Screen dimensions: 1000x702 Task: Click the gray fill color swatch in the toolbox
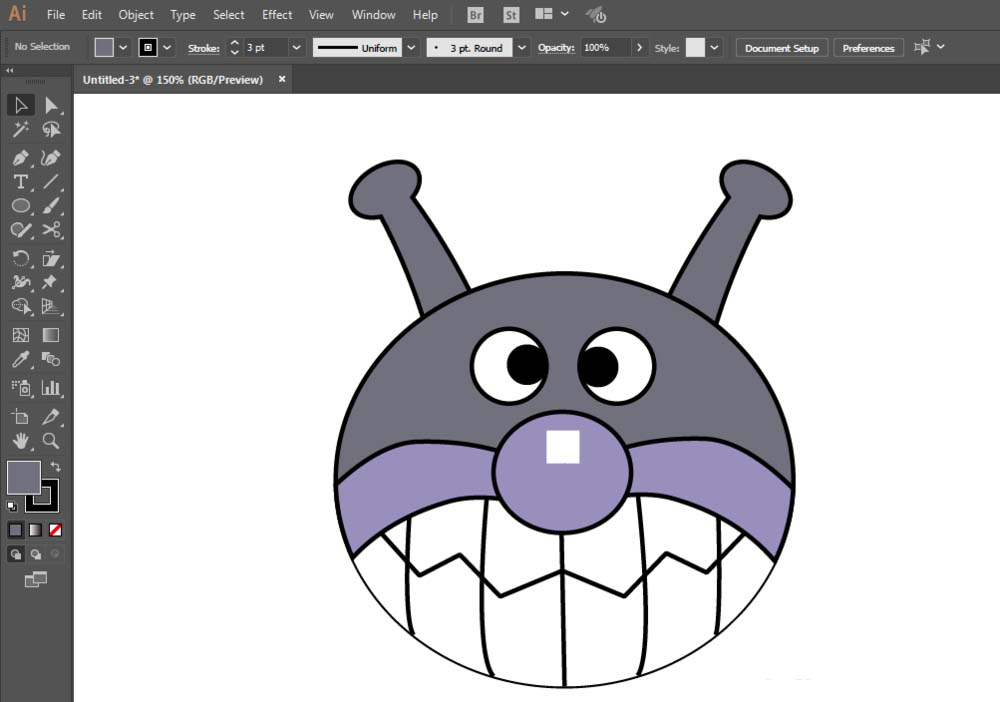(23, 478)
